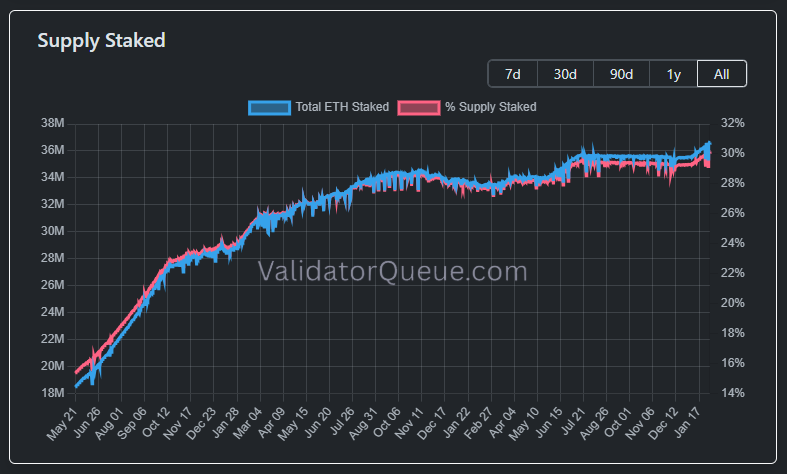Click the 38M left axis label
The width and height of the screenshot is (787, 474).
click(52, 123)
